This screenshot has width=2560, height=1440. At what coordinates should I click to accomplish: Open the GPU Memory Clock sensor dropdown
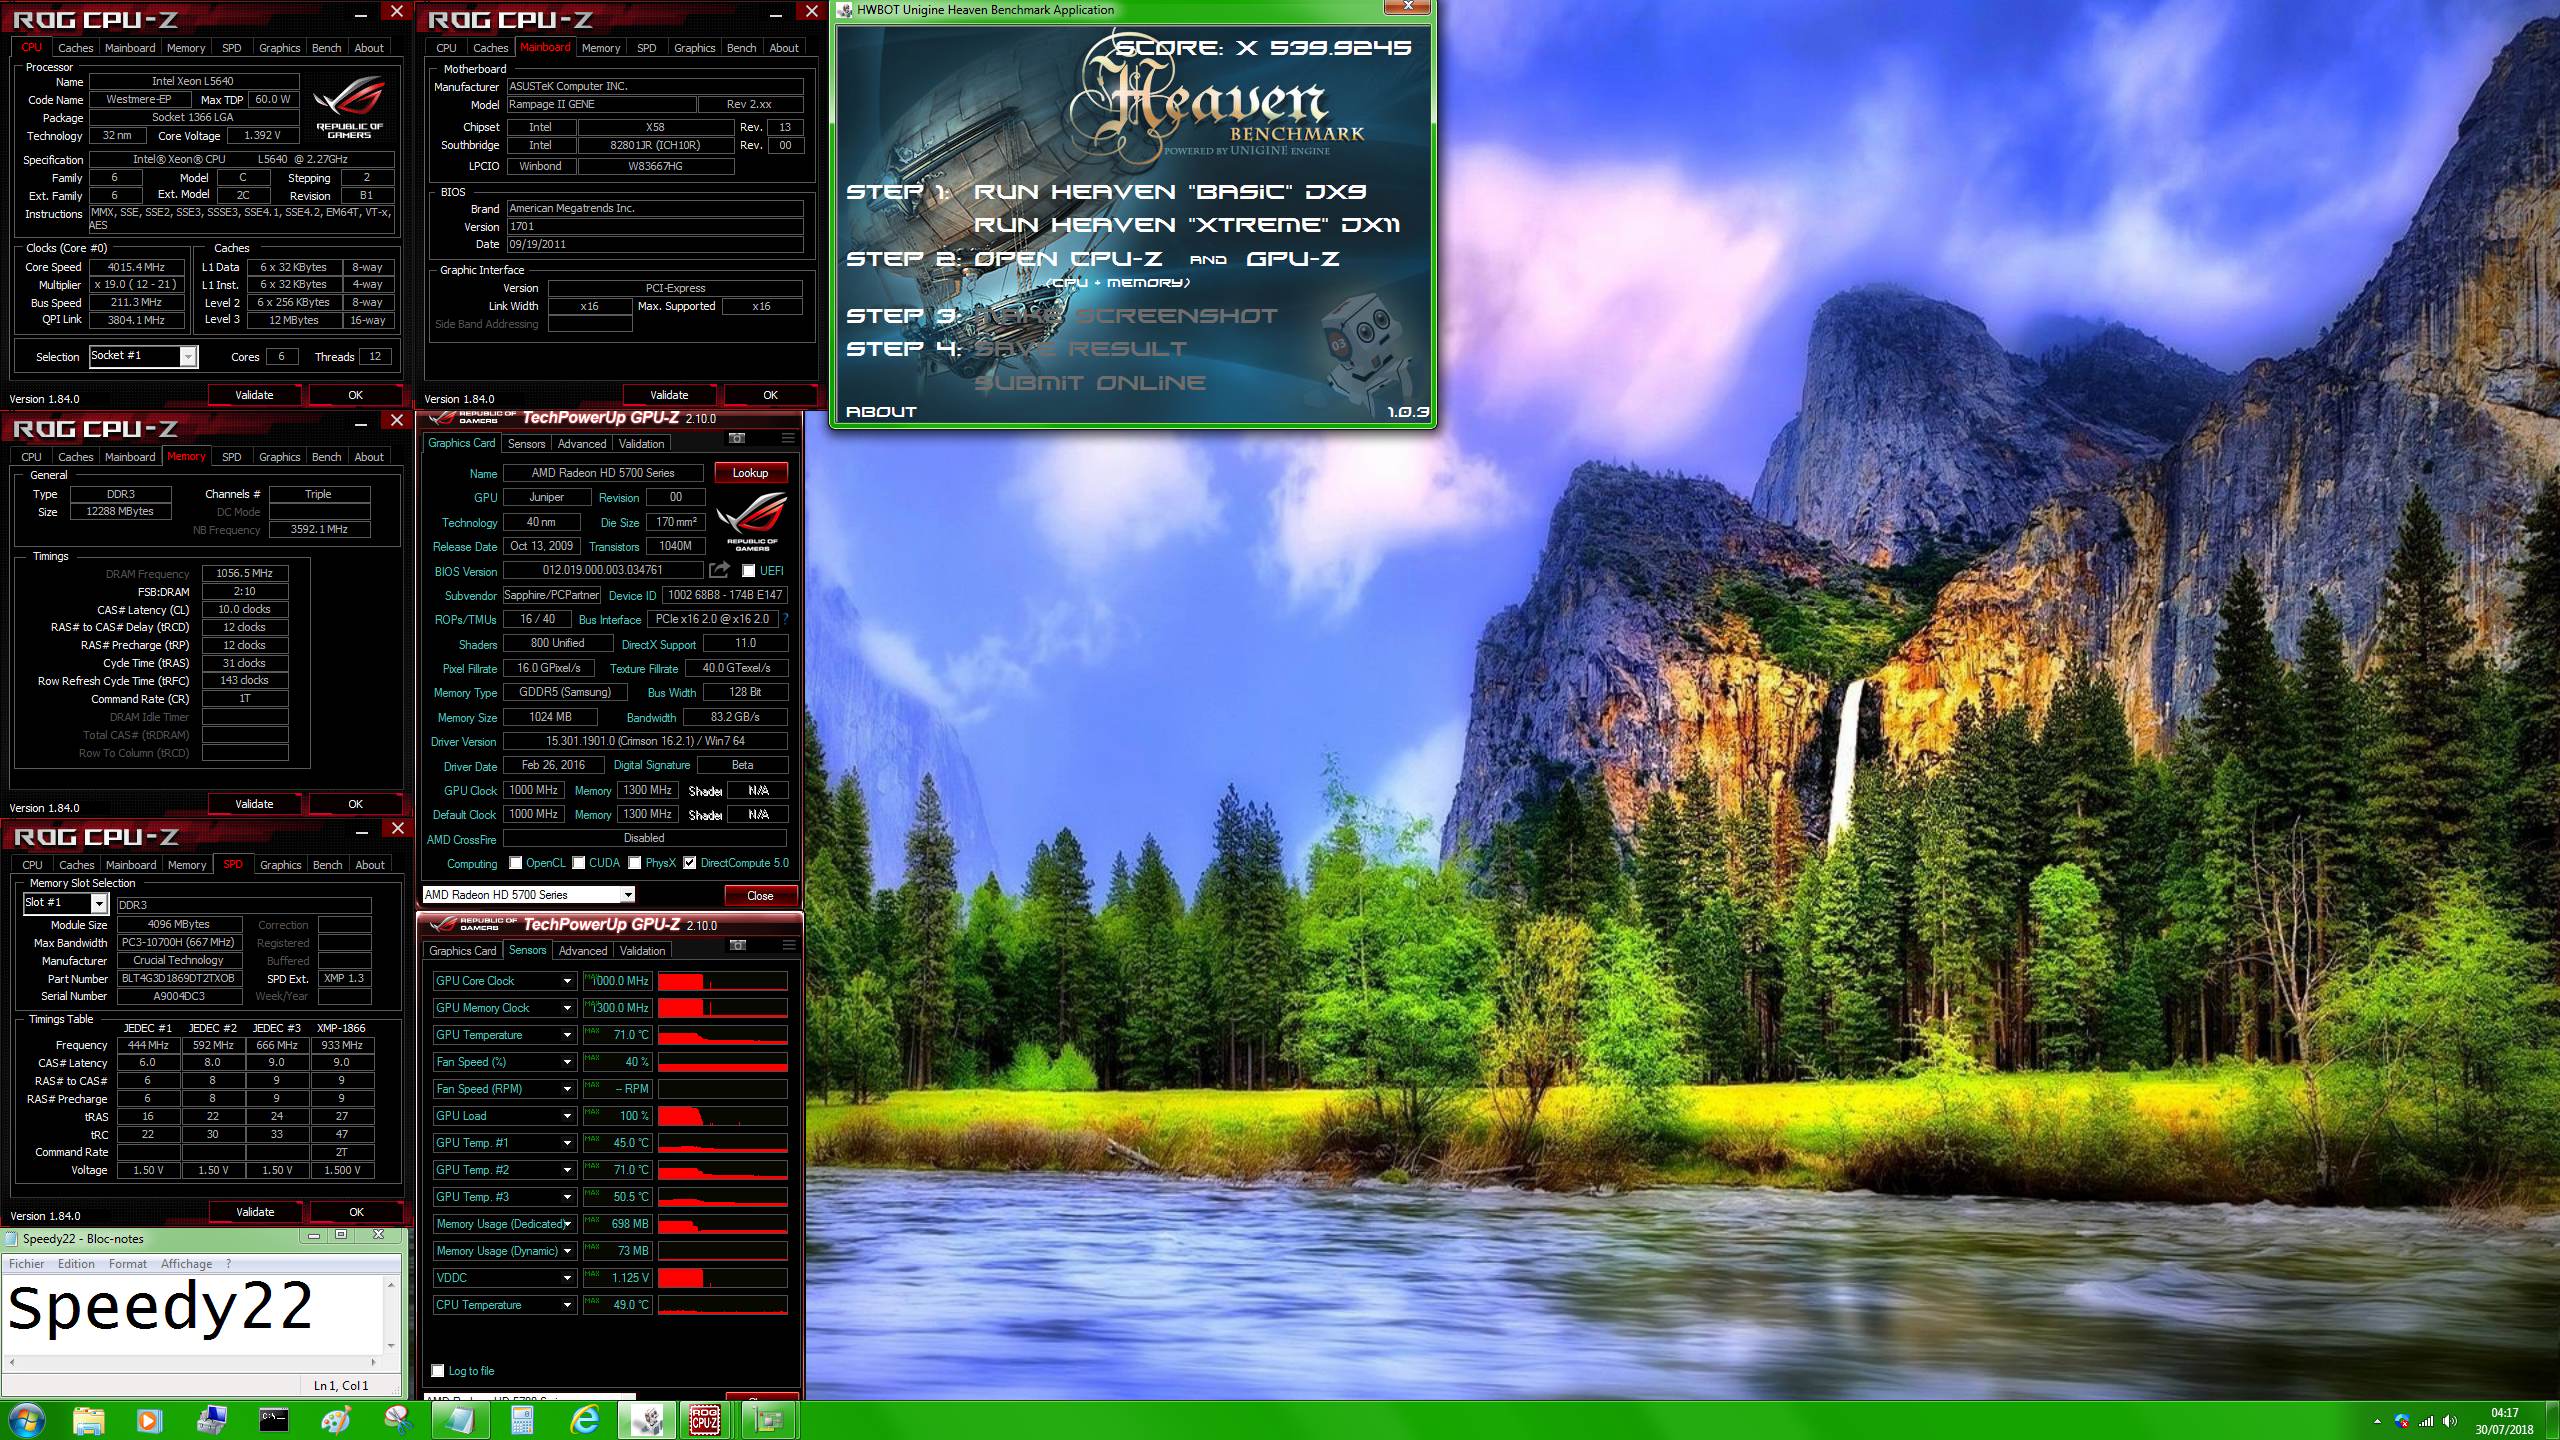tap(504, 1008)
